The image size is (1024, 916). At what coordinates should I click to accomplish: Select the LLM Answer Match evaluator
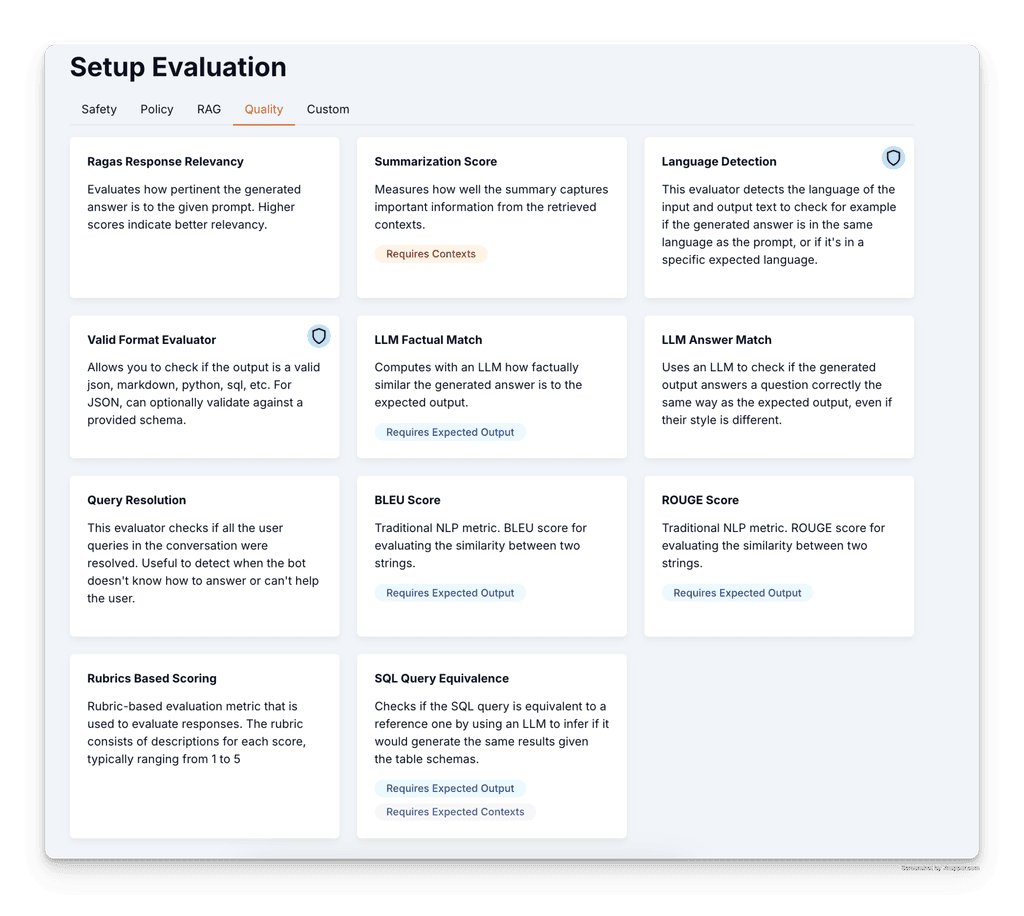pos(779,387)
